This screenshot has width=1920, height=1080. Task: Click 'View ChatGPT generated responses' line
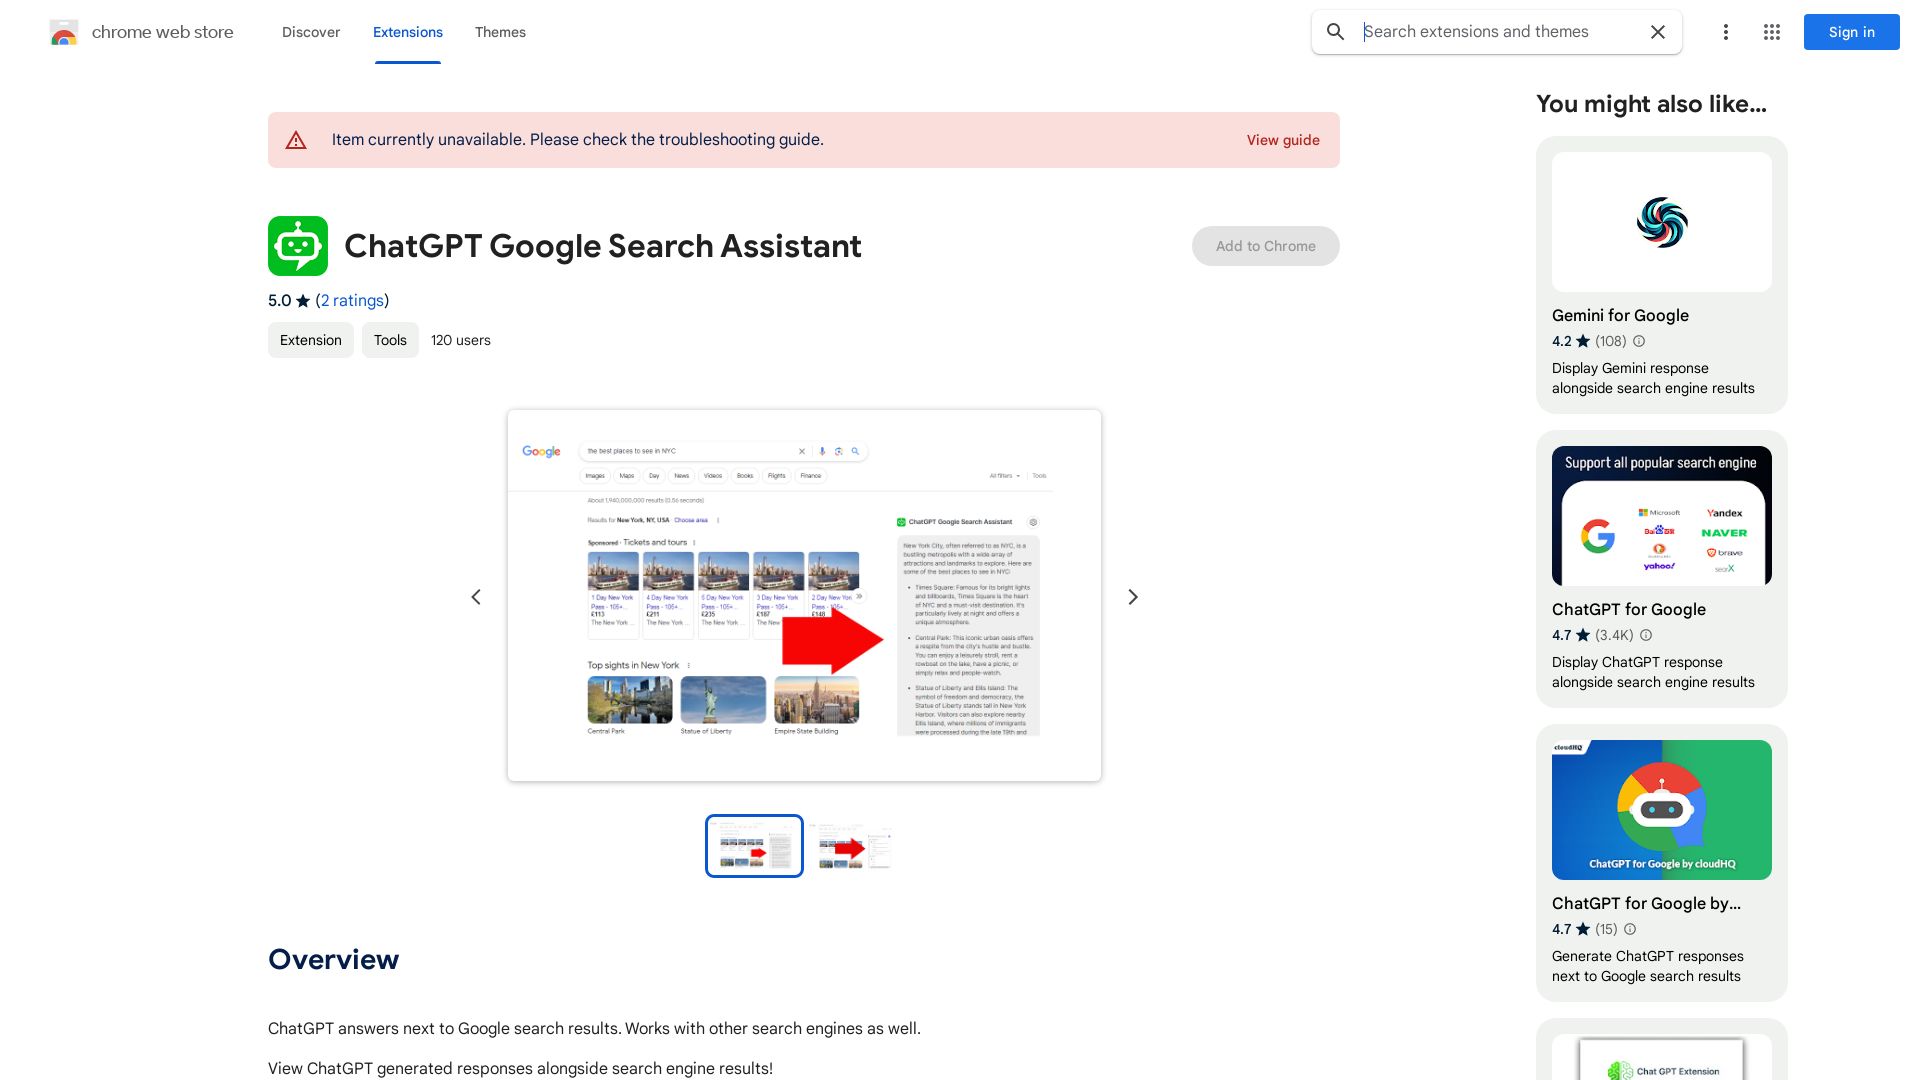[x=520, y=1068]
